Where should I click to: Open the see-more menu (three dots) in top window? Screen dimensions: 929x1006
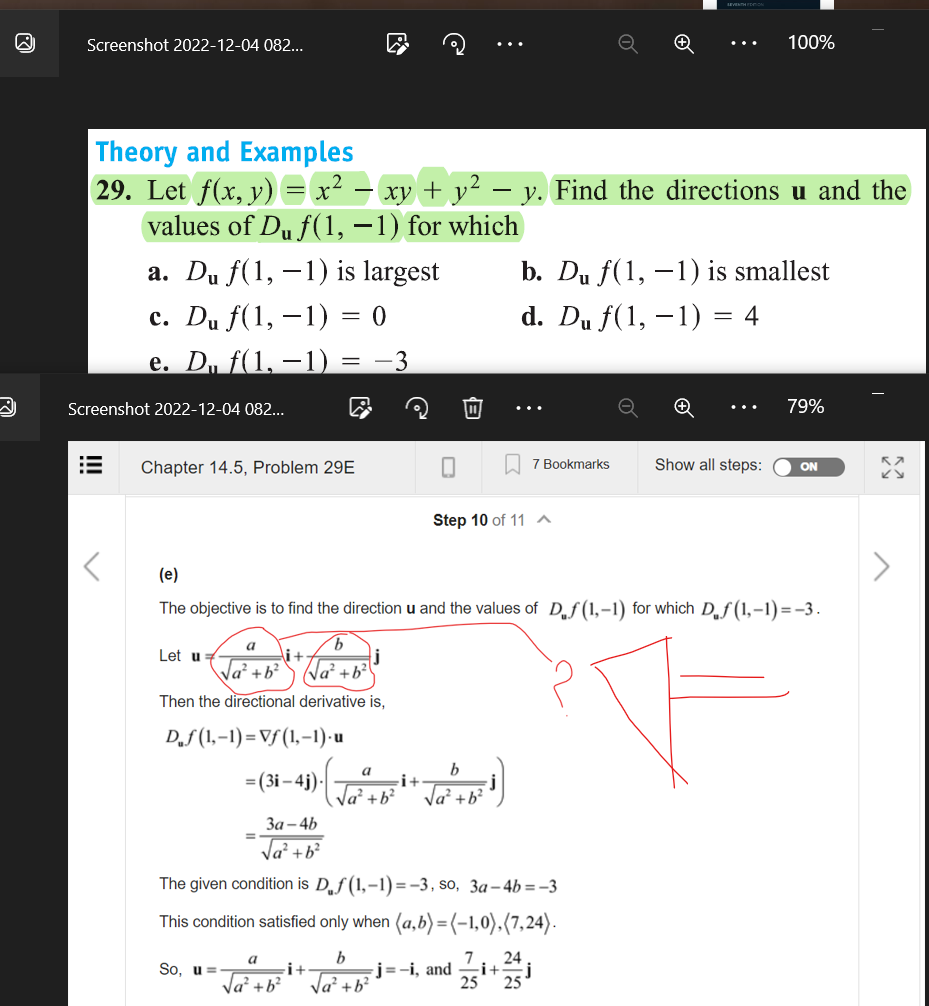(x=510, y=44)
